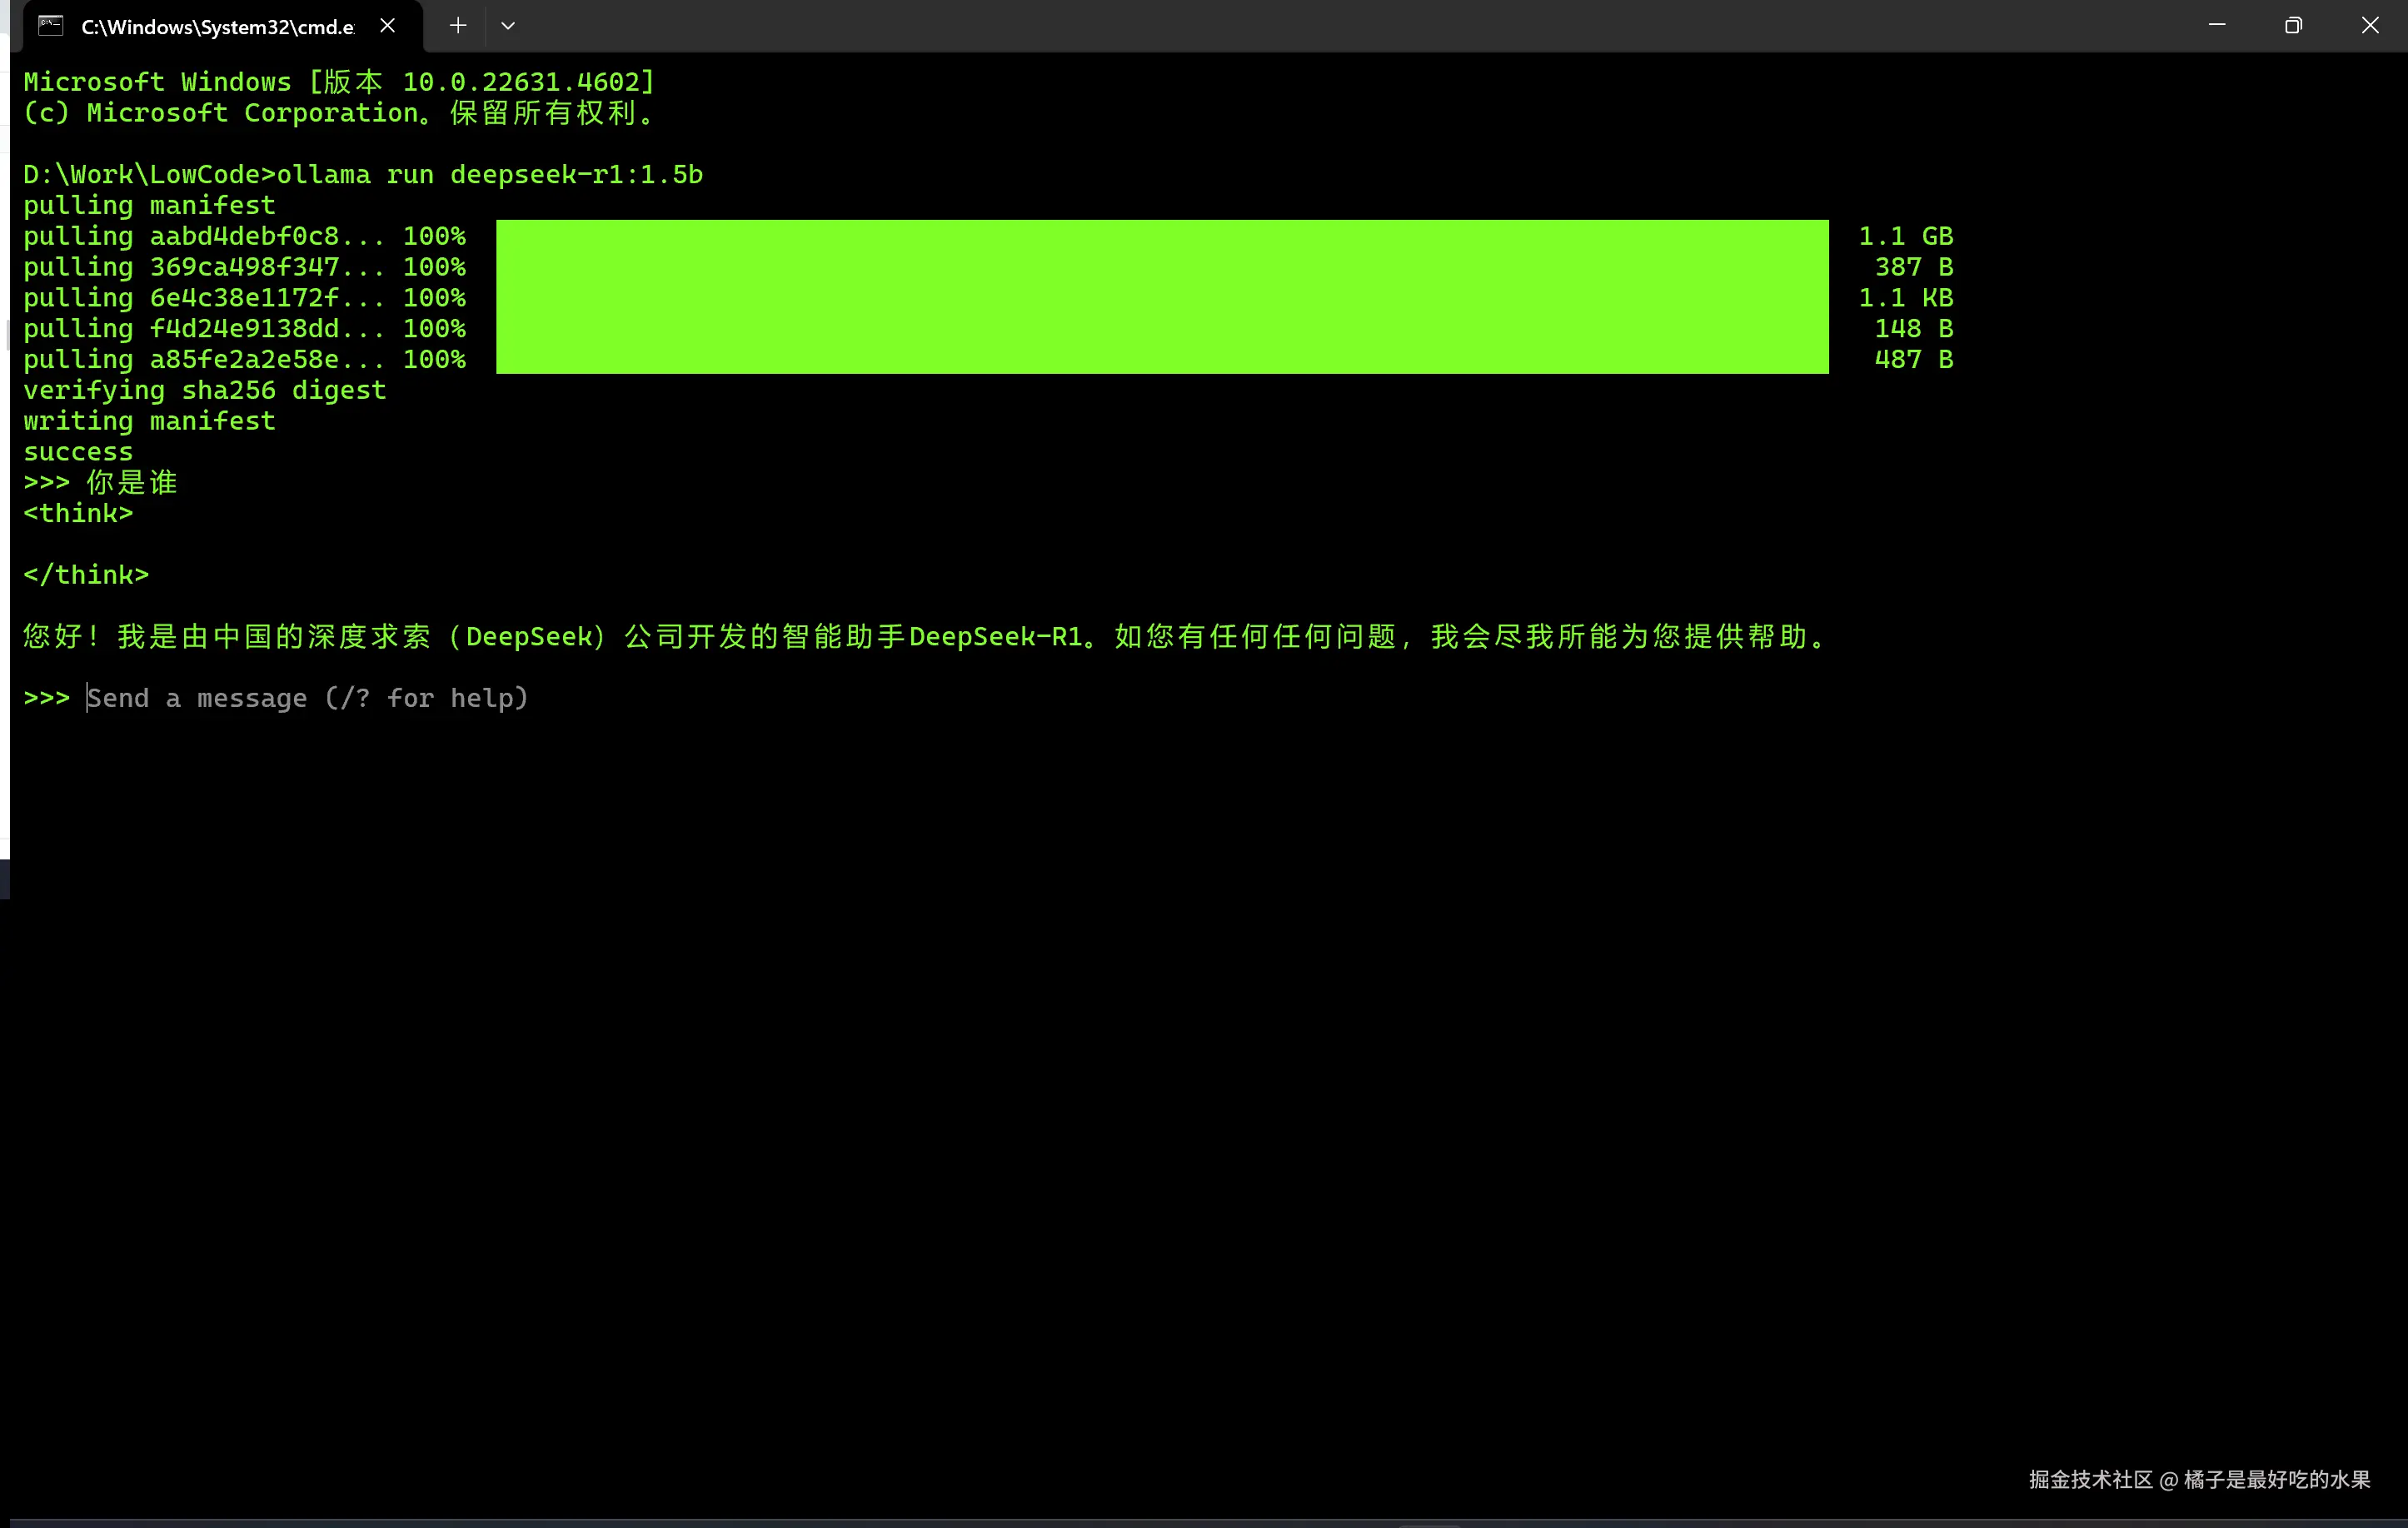
Task: Click the pulling a85fe2a2e58e line
Action: tap(245, 360)
